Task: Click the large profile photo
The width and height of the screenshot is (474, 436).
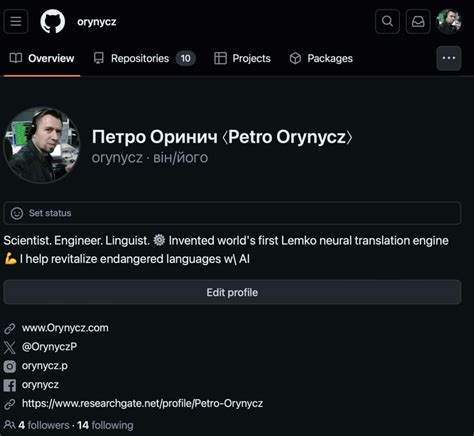Action: point(42,145)
